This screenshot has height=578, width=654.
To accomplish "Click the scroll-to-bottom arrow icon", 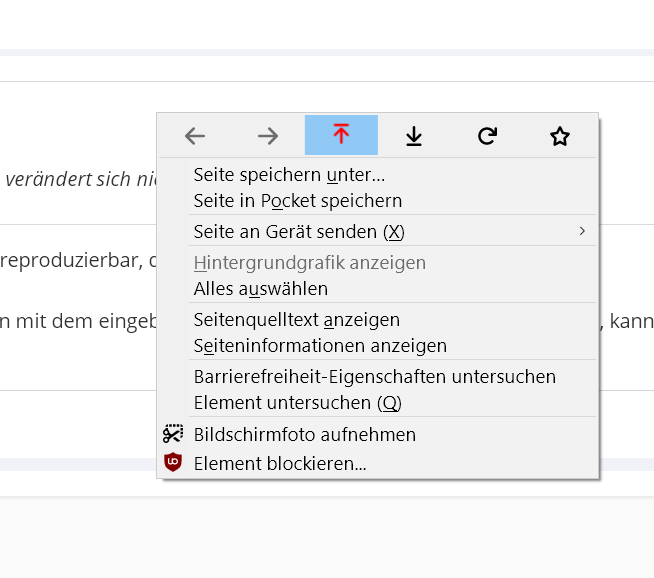I will point(414,136).
